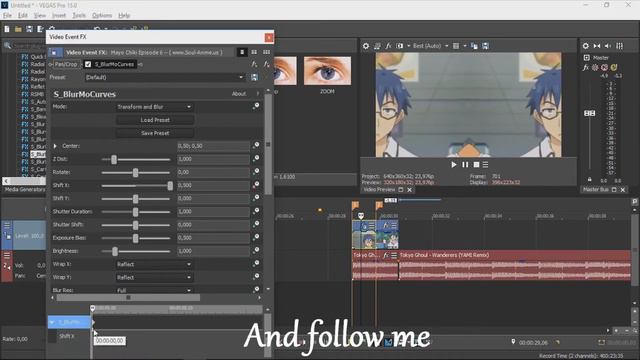This screenshot has width=640, height=360.
Task: Select Pan/Crop in the FX chain
Action: [x=66, y=64]
